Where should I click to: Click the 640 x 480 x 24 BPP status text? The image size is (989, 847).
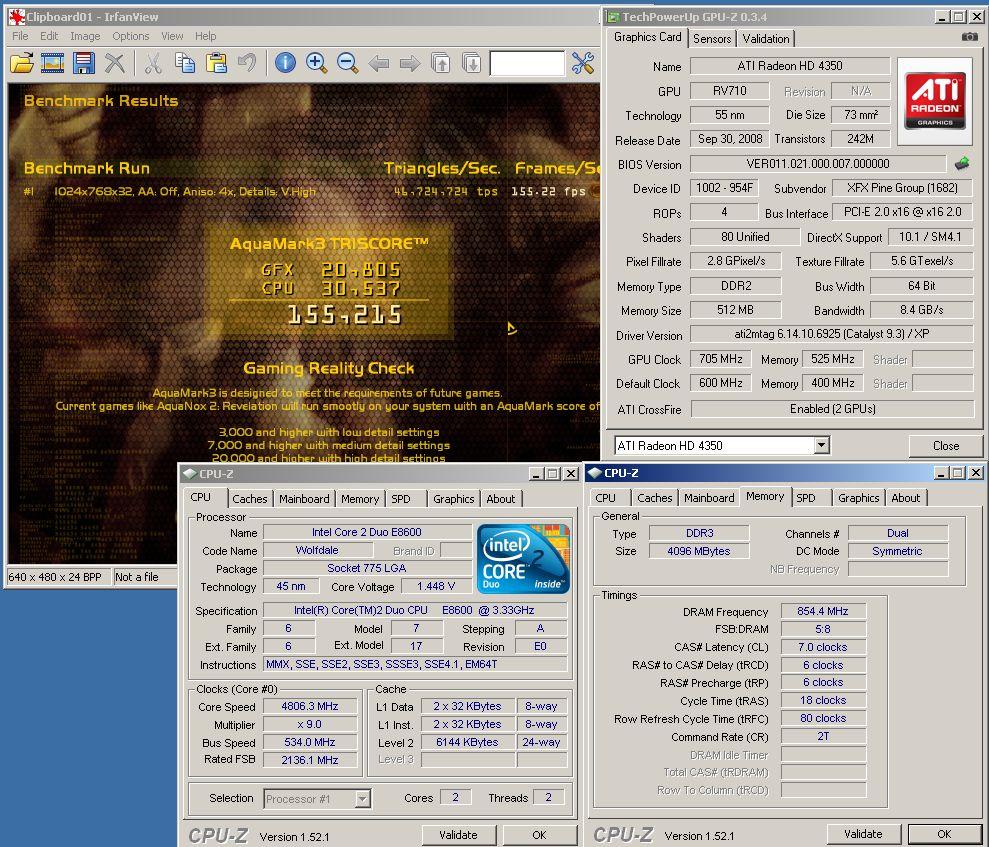point(58,576)
